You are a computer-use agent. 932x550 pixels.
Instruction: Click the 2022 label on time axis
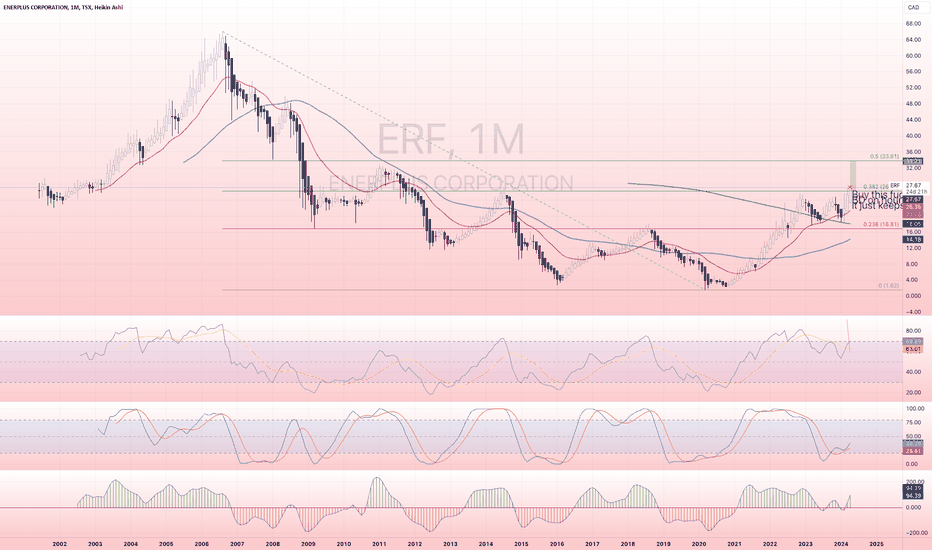(x=770, y=543)
